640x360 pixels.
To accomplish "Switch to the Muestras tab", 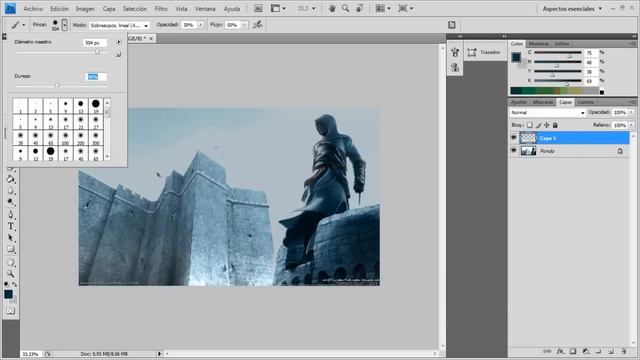I will pyautogui.click(x=539, y=44).
